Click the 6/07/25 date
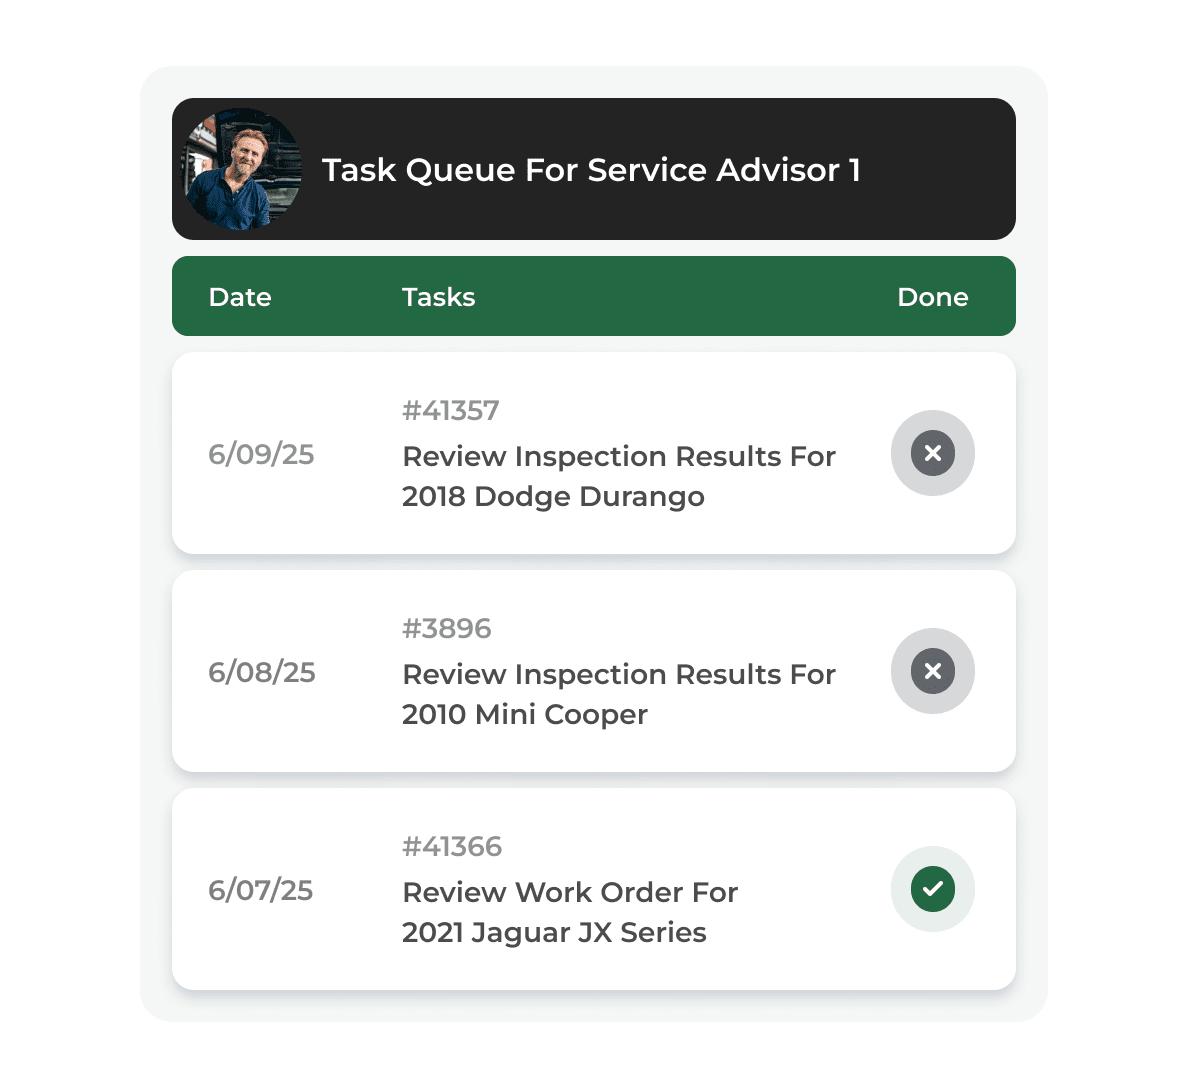This screenshot has height=1088, width=1188. point(260,891)
